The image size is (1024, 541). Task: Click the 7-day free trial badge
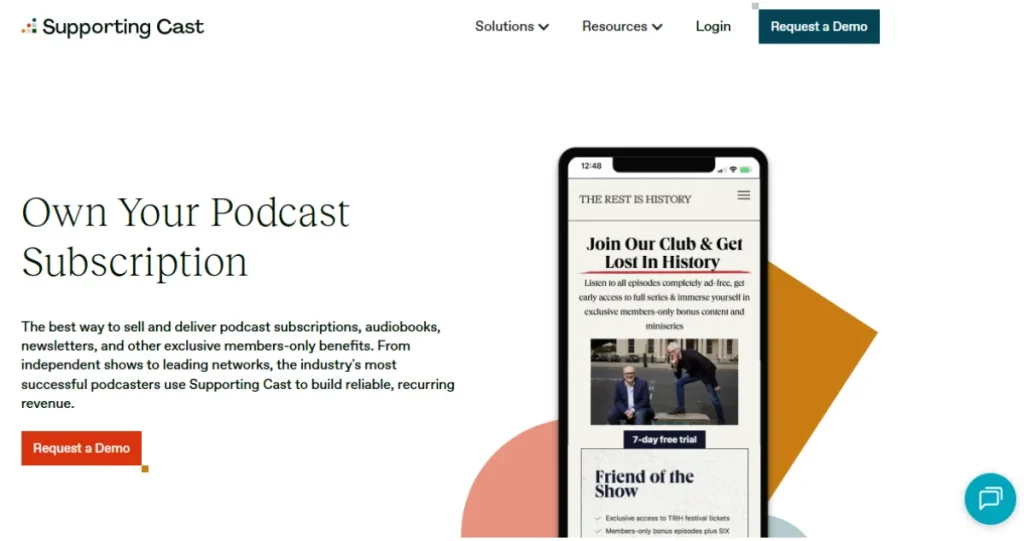click(x=664, y=440)
